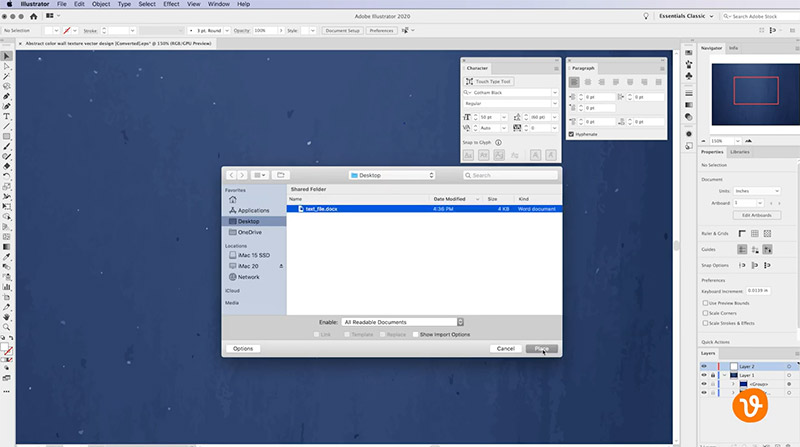Select text_file.docx in the file list
This screenshot has width=800, height=447.
point(424,209)
